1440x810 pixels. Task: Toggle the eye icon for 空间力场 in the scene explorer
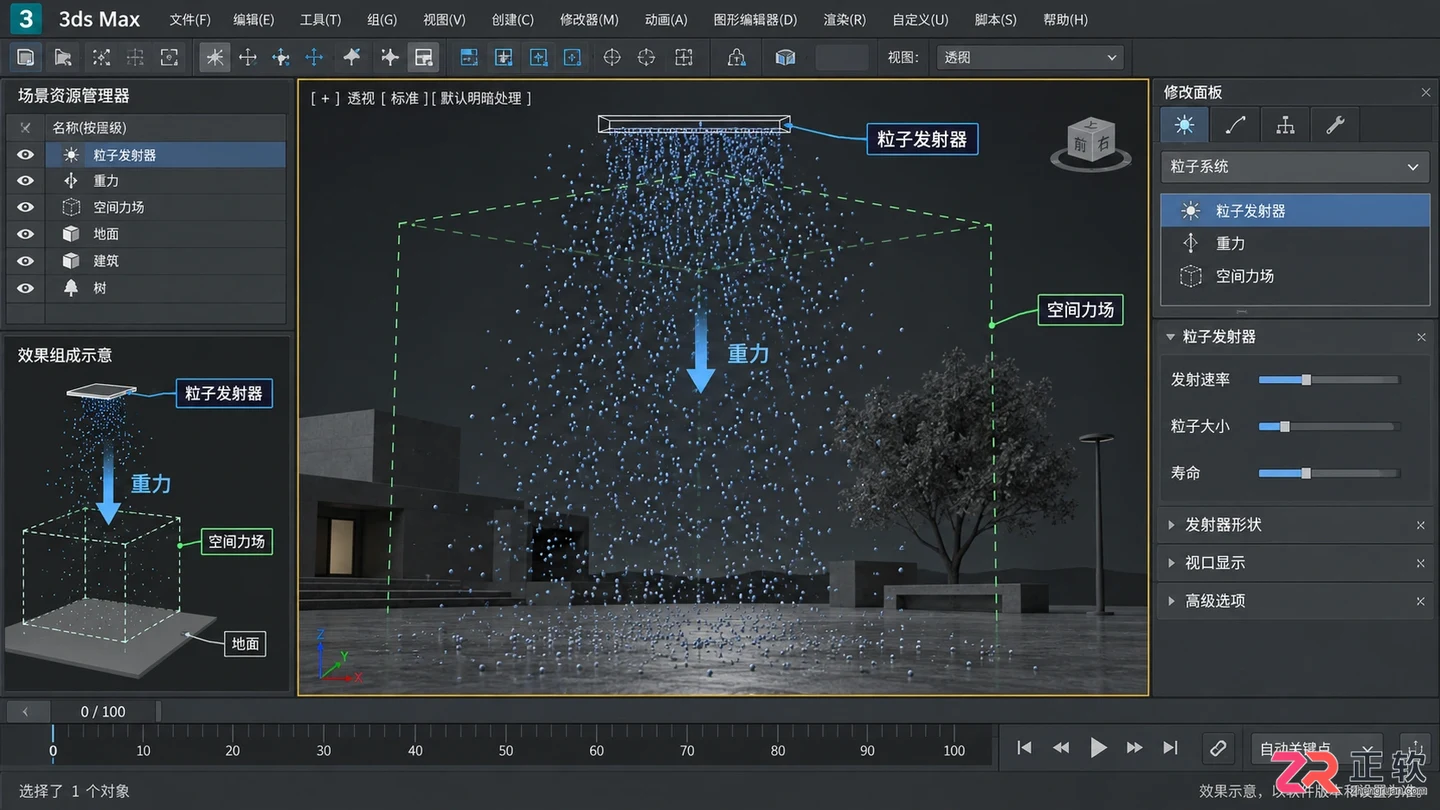coord(26,207)
